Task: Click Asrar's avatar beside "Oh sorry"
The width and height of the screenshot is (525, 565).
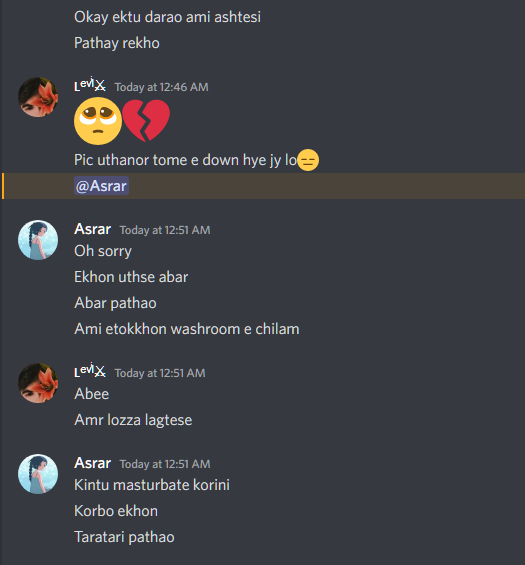Action: [x=38, y=240]
